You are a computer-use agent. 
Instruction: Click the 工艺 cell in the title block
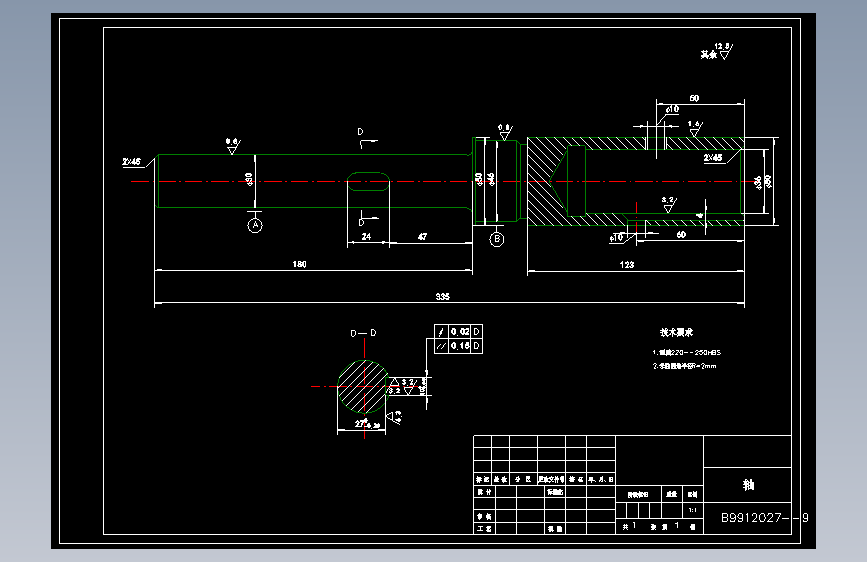(x=484, y=529)
